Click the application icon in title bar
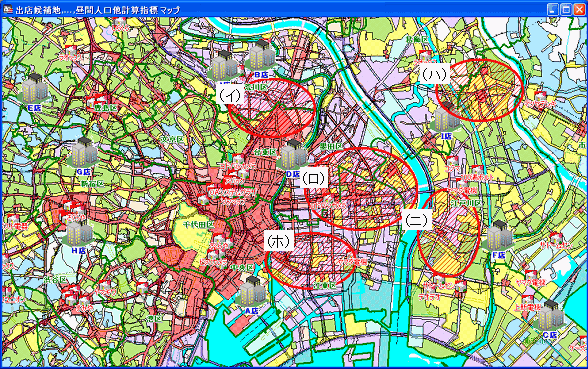This screenshot has height=369, width=588. pyautogui.click(x=8, y=10)
